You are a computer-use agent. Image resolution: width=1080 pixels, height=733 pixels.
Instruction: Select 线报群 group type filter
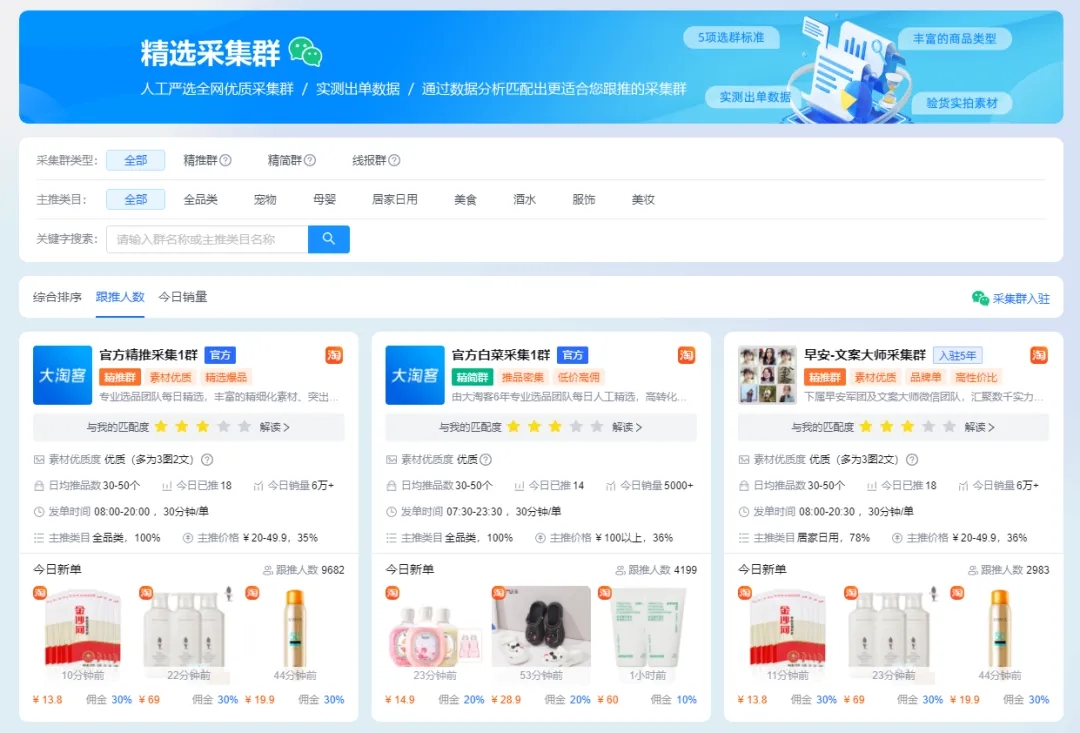click(369, 161)
